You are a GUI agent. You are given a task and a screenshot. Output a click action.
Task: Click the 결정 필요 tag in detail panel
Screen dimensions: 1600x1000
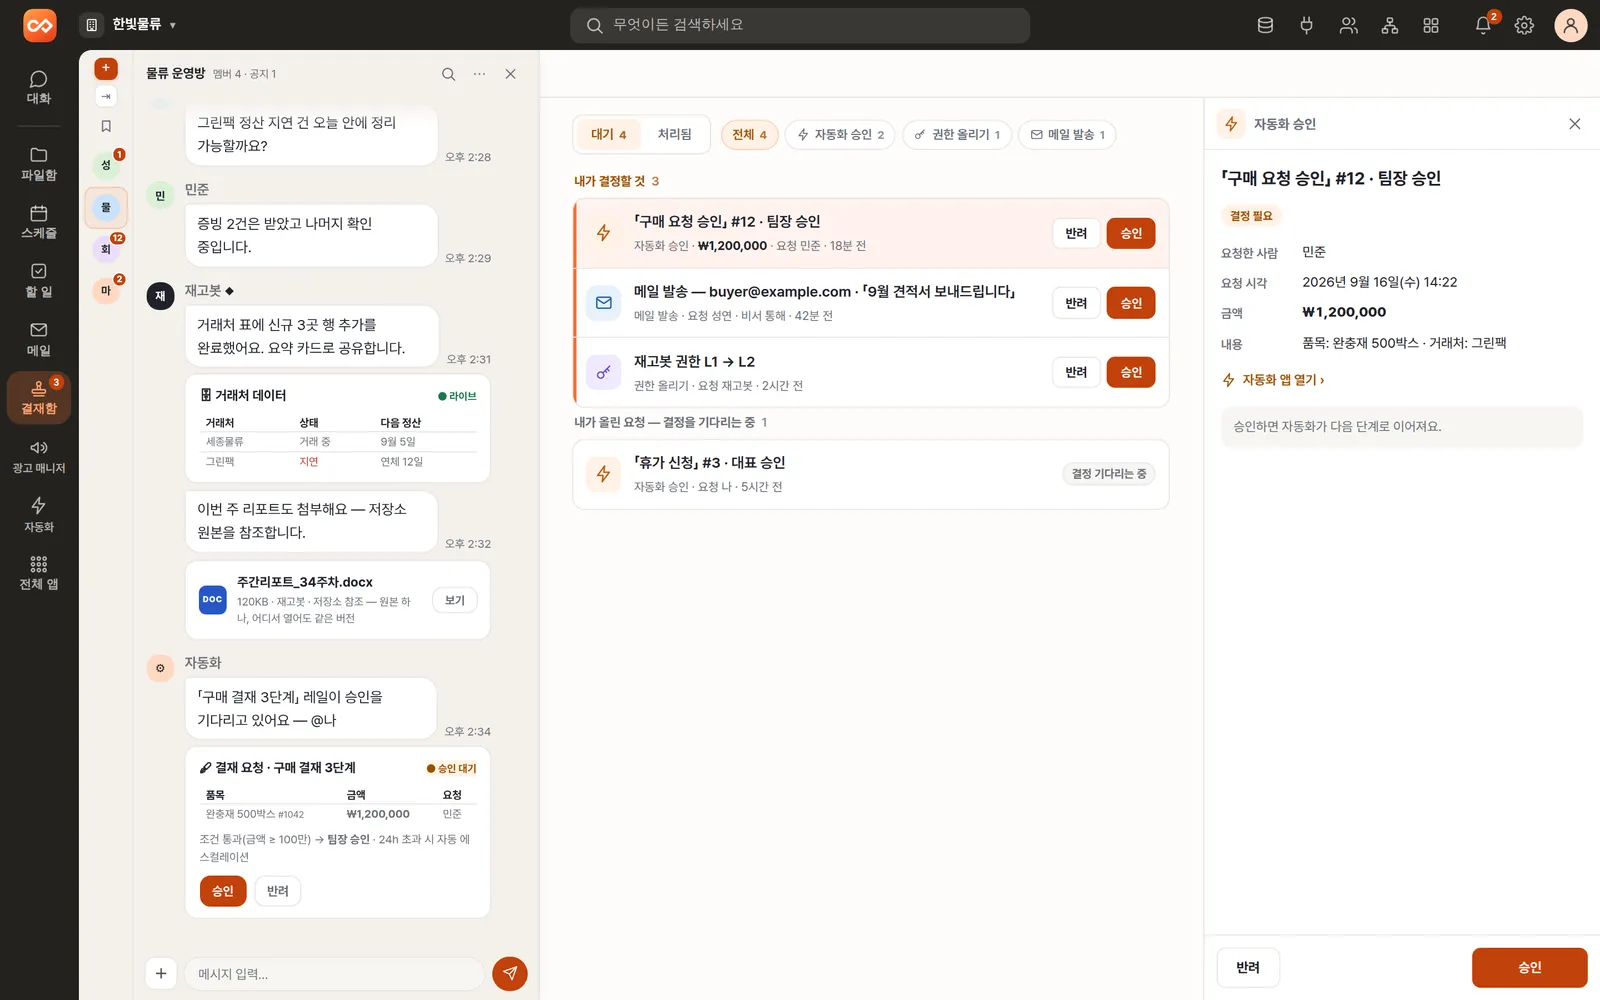click(x=1251, y=216)
